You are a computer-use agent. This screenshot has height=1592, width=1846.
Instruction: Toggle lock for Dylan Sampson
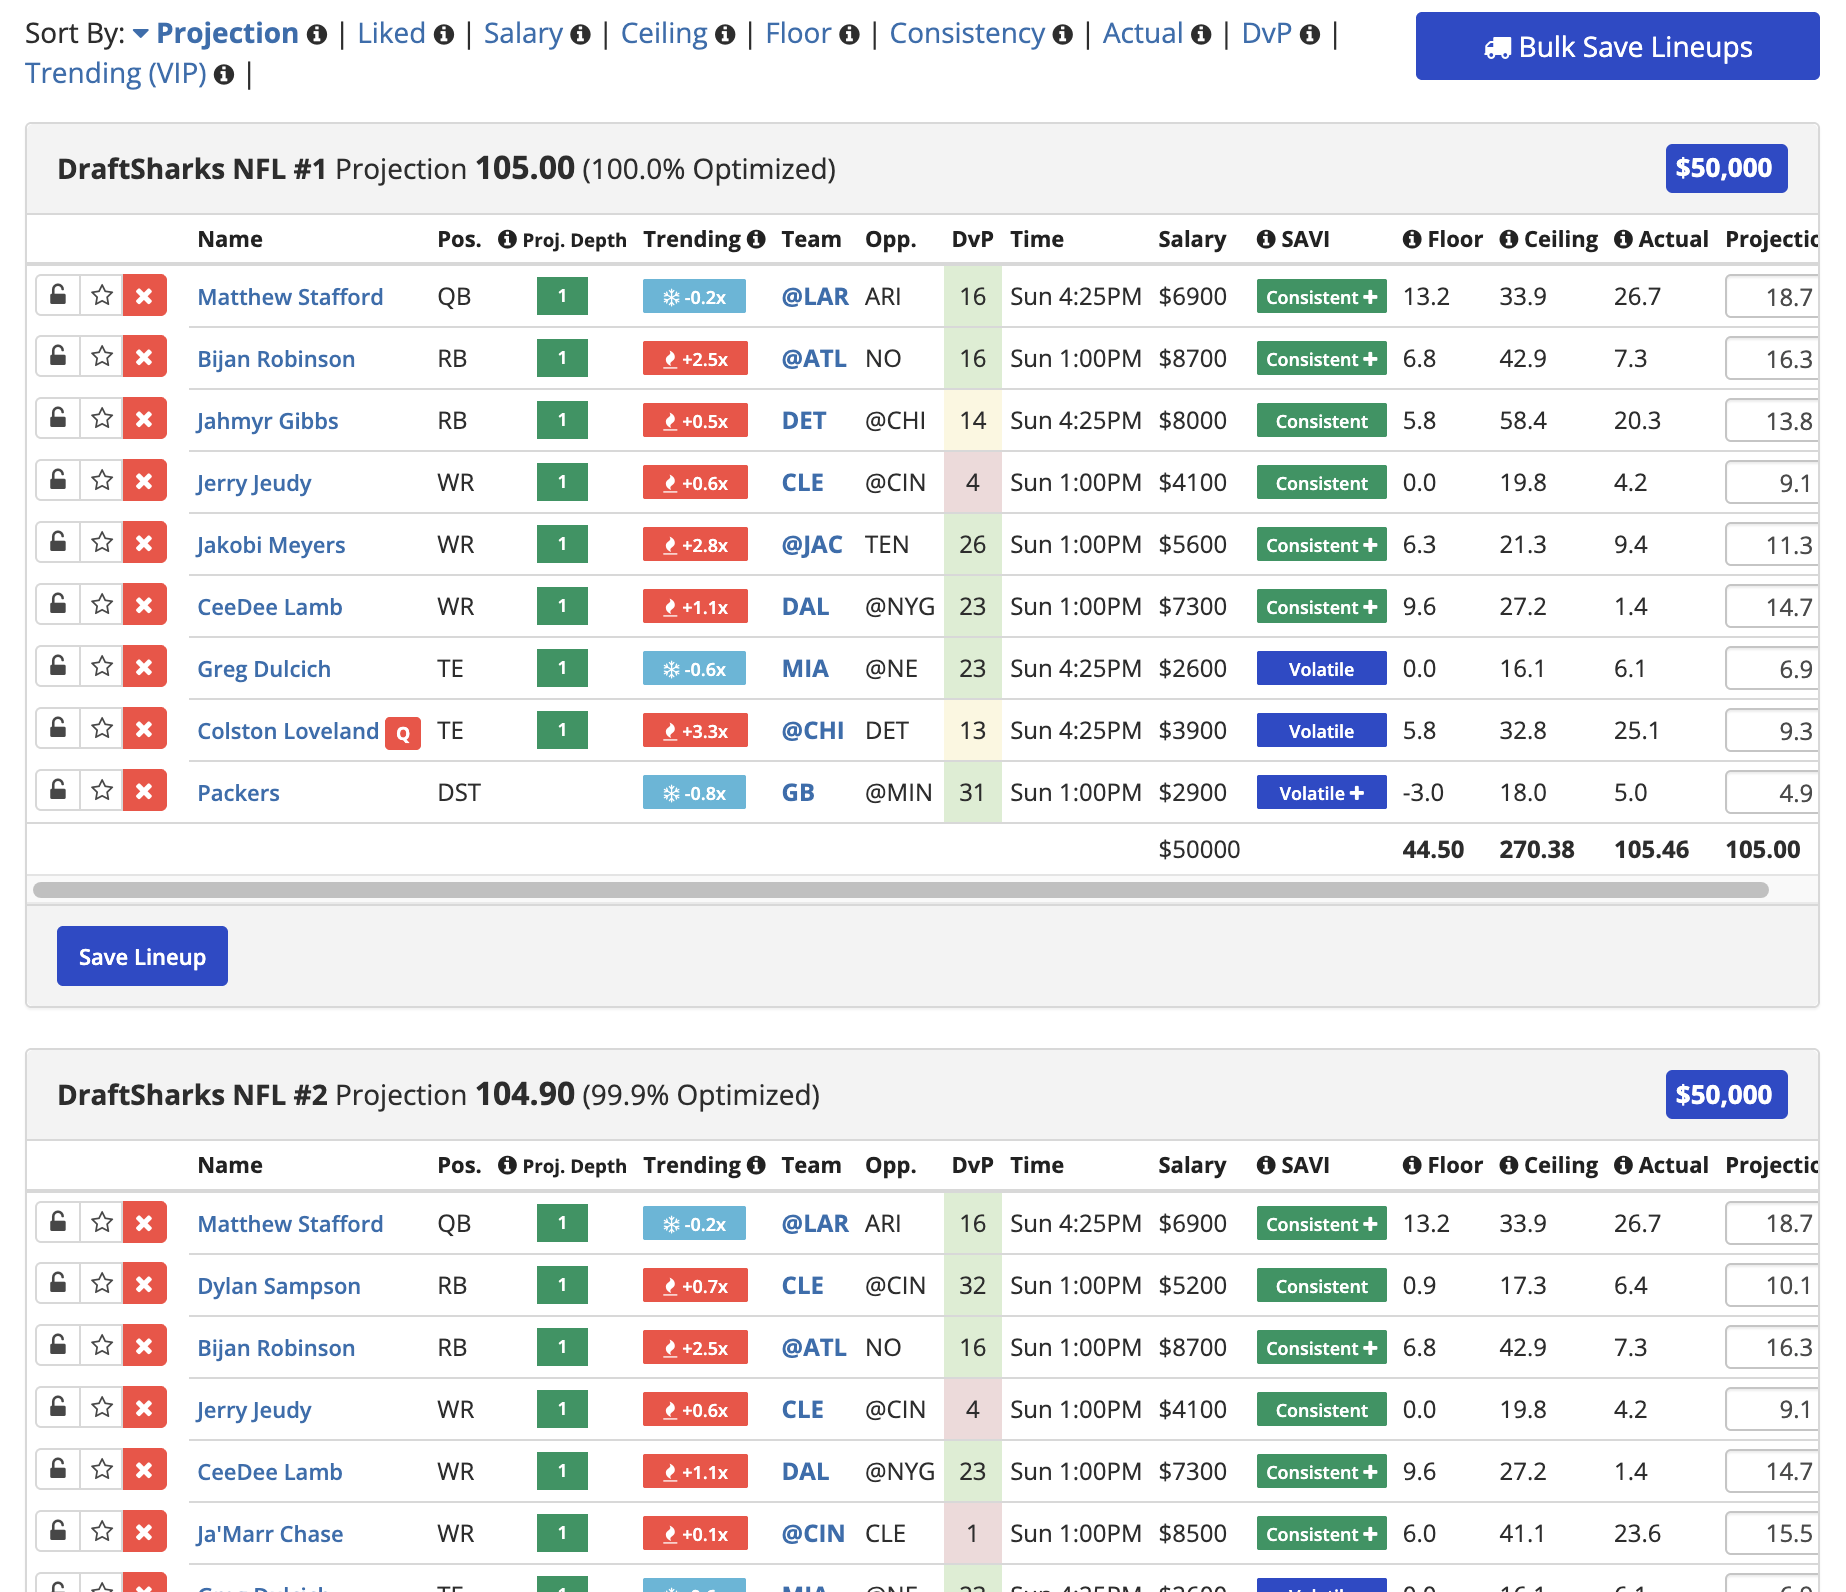pos(58,1285)
